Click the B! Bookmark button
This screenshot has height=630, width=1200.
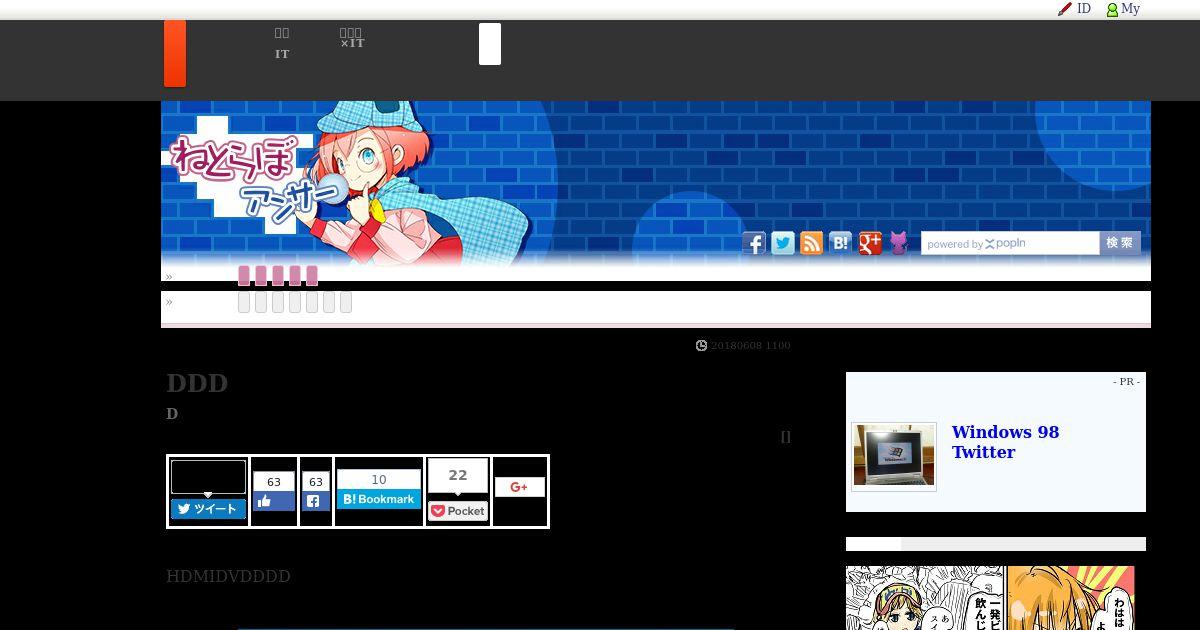click(x=379, y=499)
